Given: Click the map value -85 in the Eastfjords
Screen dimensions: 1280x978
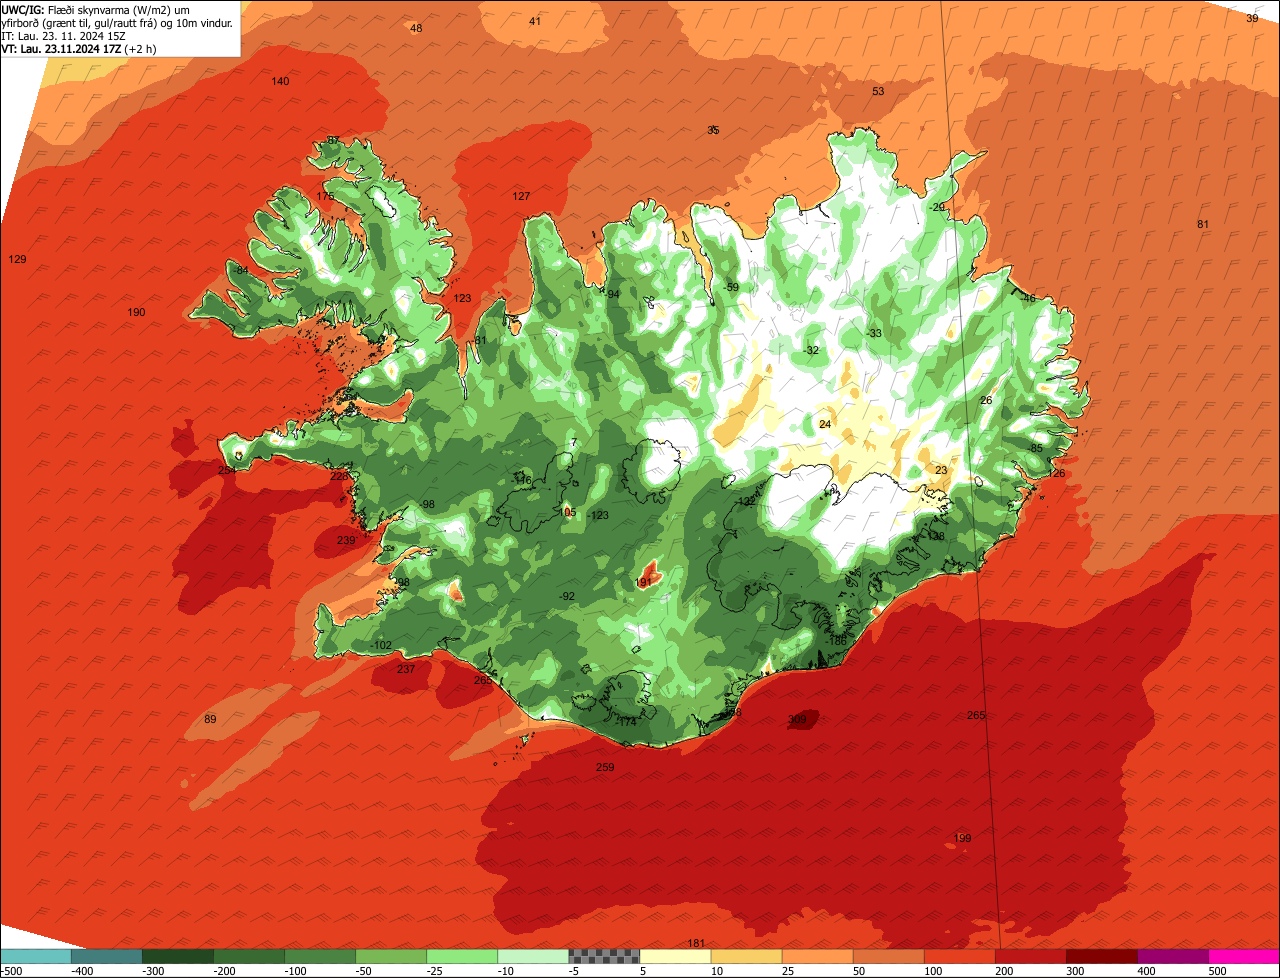Looking at the screenshot, I should (x=1035, y=448).
